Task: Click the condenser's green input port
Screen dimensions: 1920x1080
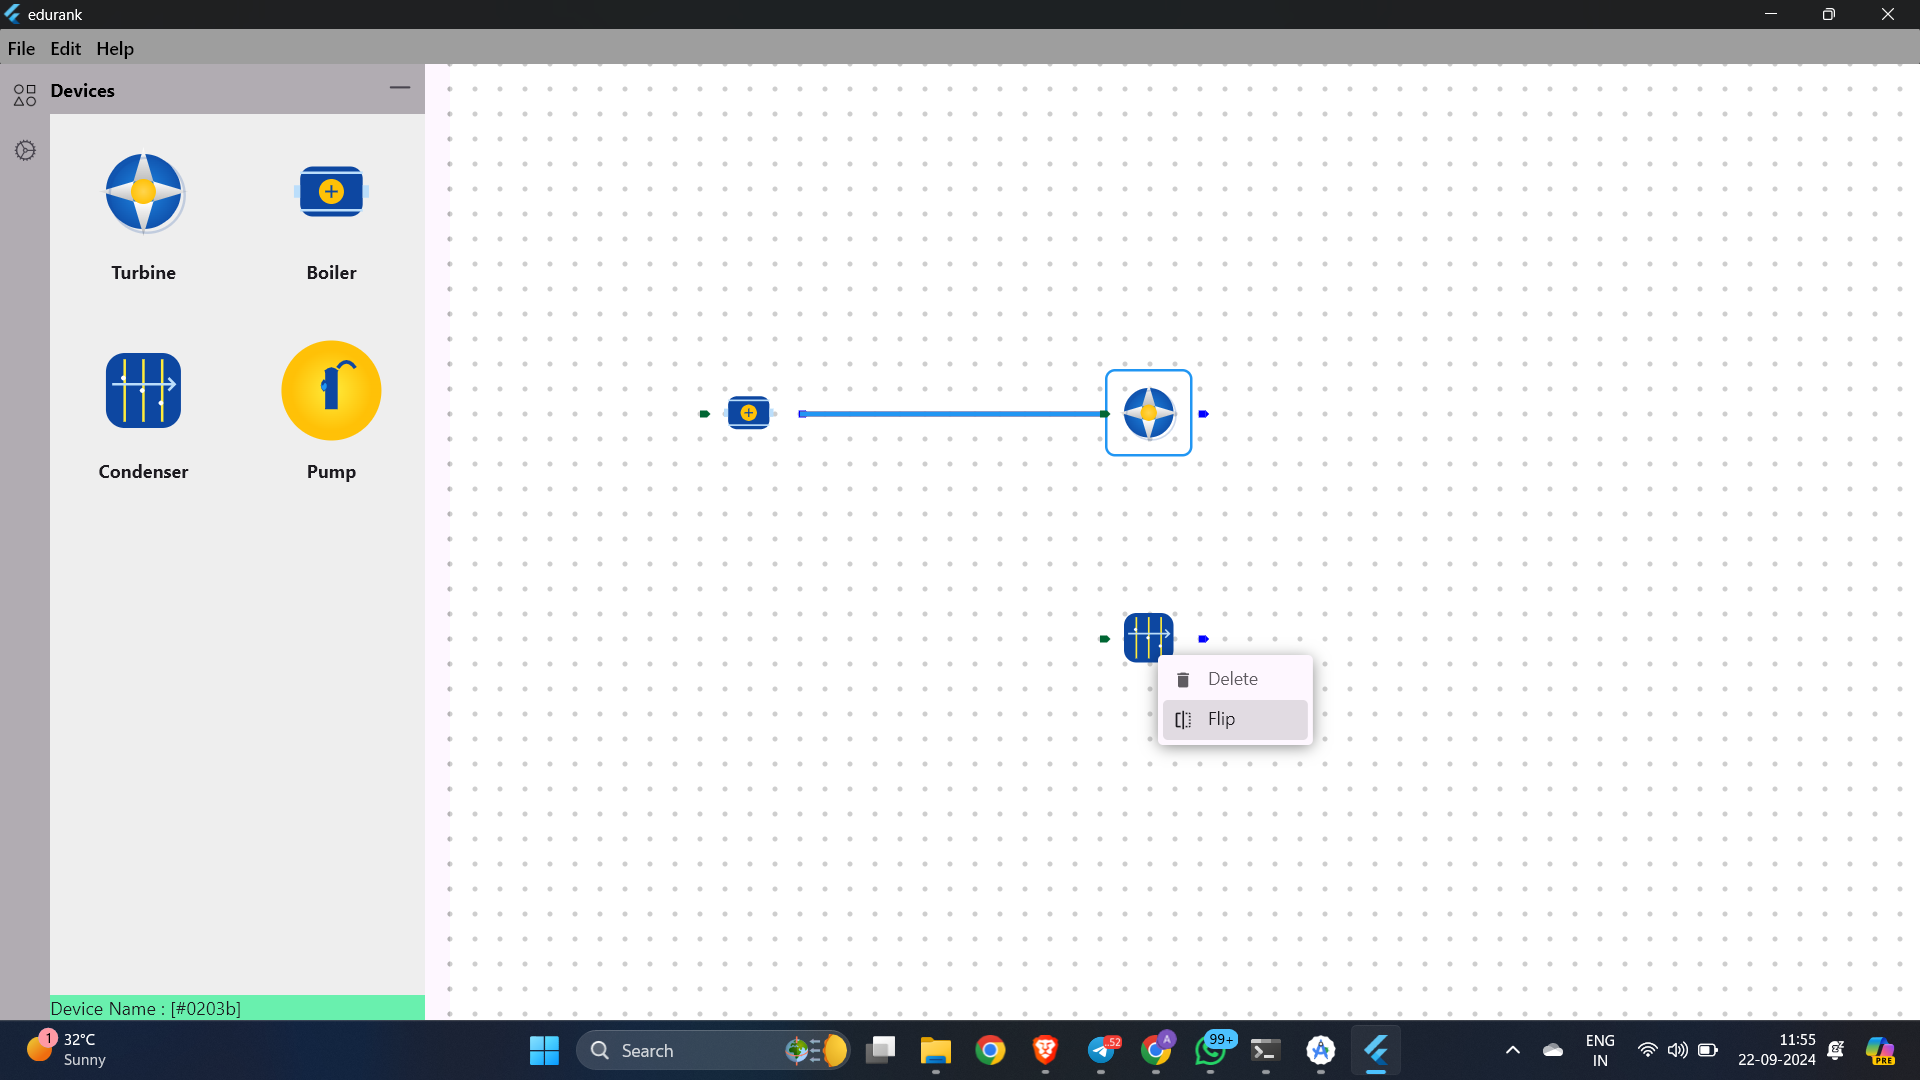Action: point(1104,639)
